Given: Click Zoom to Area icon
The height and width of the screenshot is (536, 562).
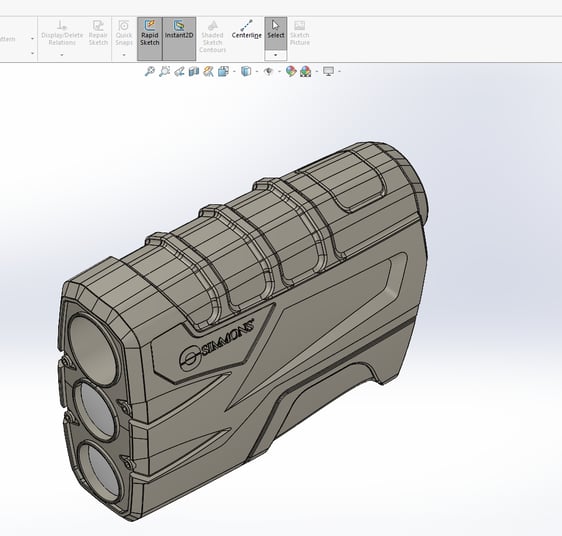Looking at the screenshot, I should (x=164, y=71).
